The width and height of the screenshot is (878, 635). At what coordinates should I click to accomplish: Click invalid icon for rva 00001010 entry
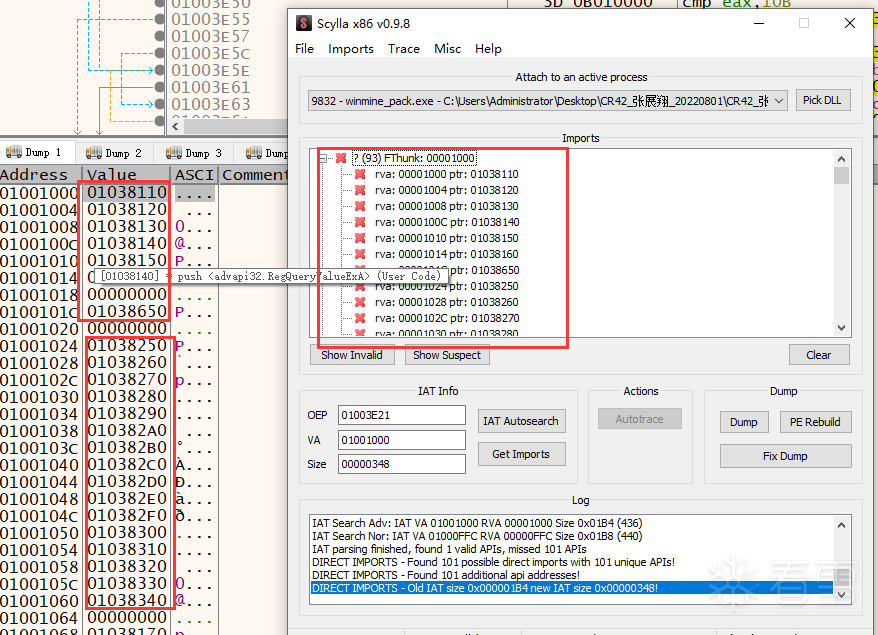(x=360, y=238)
